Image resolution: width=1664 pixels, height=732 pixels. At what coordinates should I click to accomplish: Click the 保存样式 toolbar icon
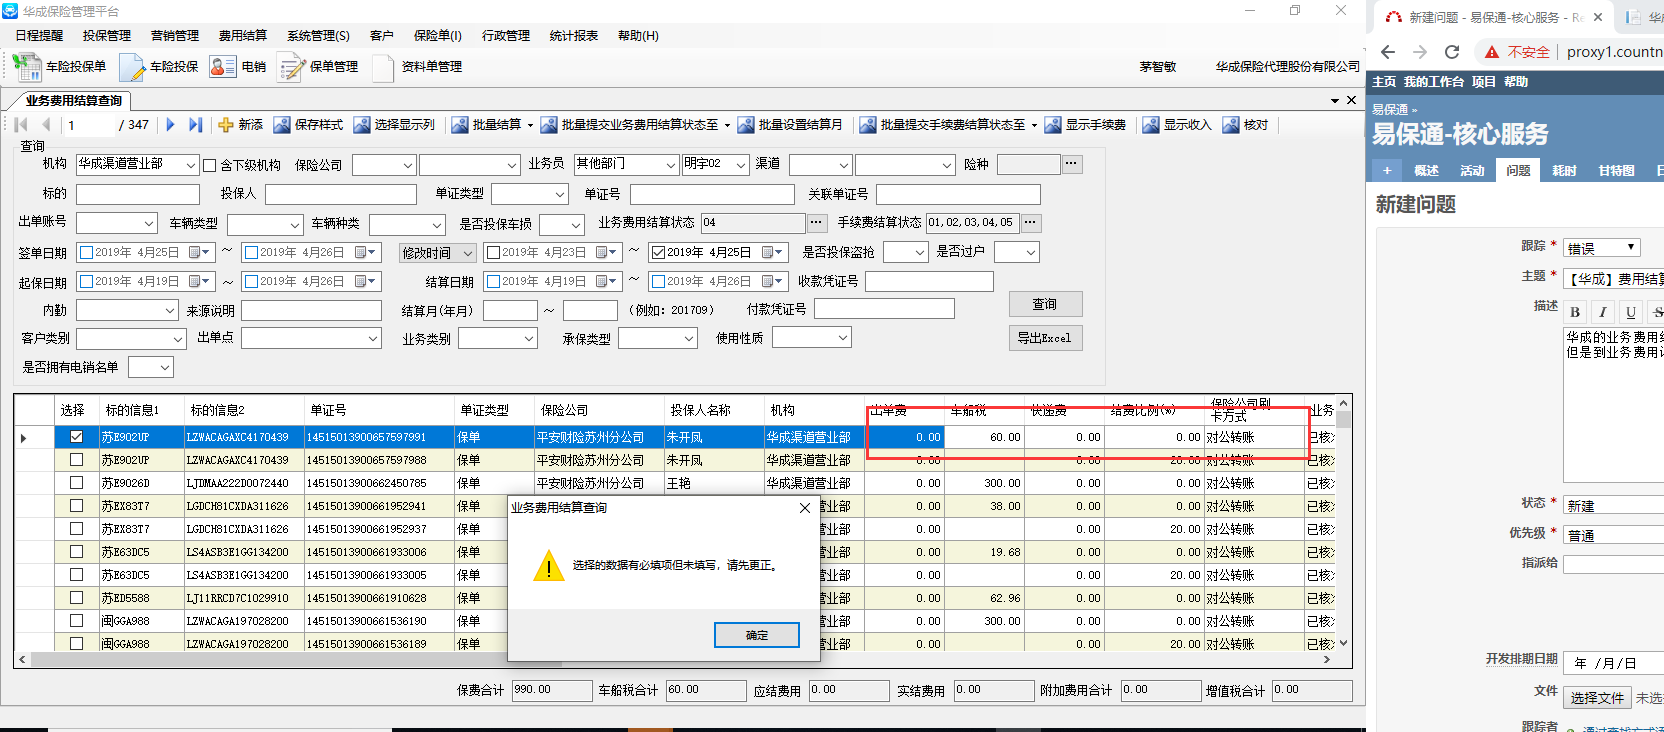click(282, 125)
